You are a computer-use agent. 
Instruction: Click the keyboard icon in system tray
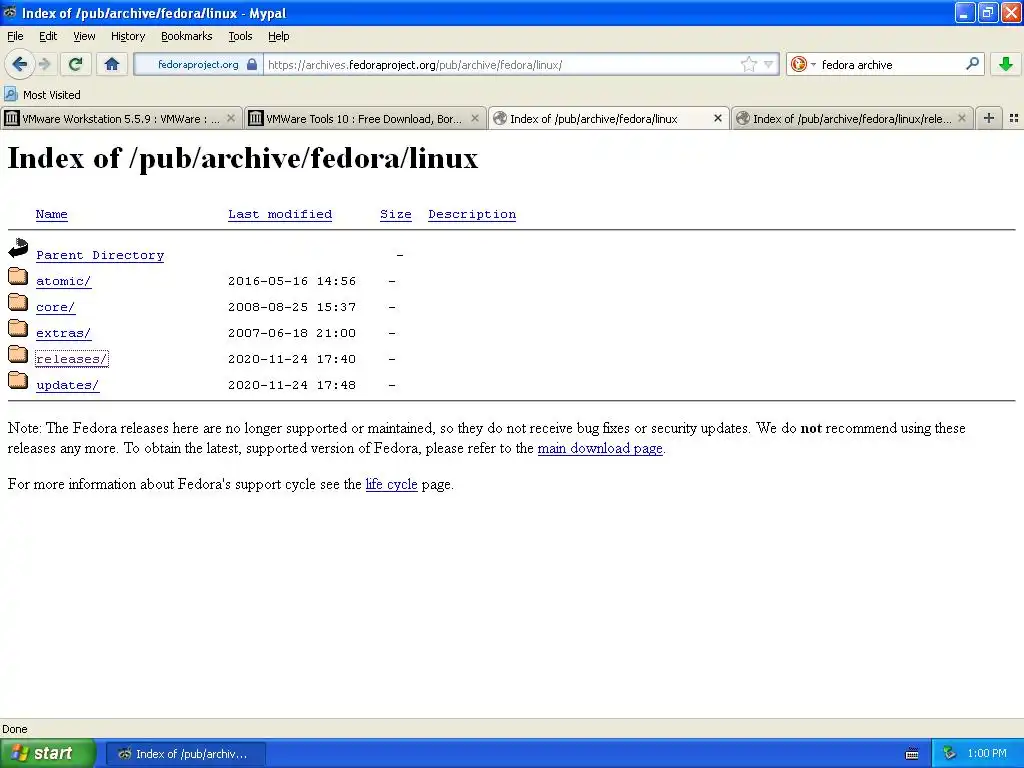coord(912,754)
